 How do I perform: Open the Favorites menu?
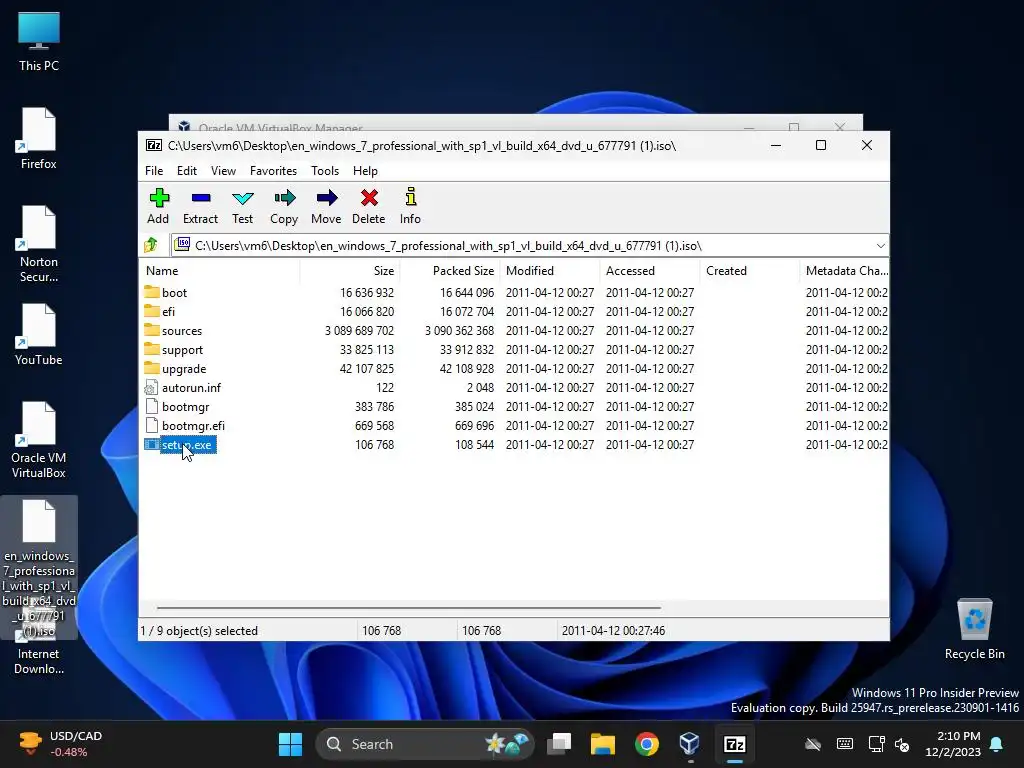pos(273,170)
